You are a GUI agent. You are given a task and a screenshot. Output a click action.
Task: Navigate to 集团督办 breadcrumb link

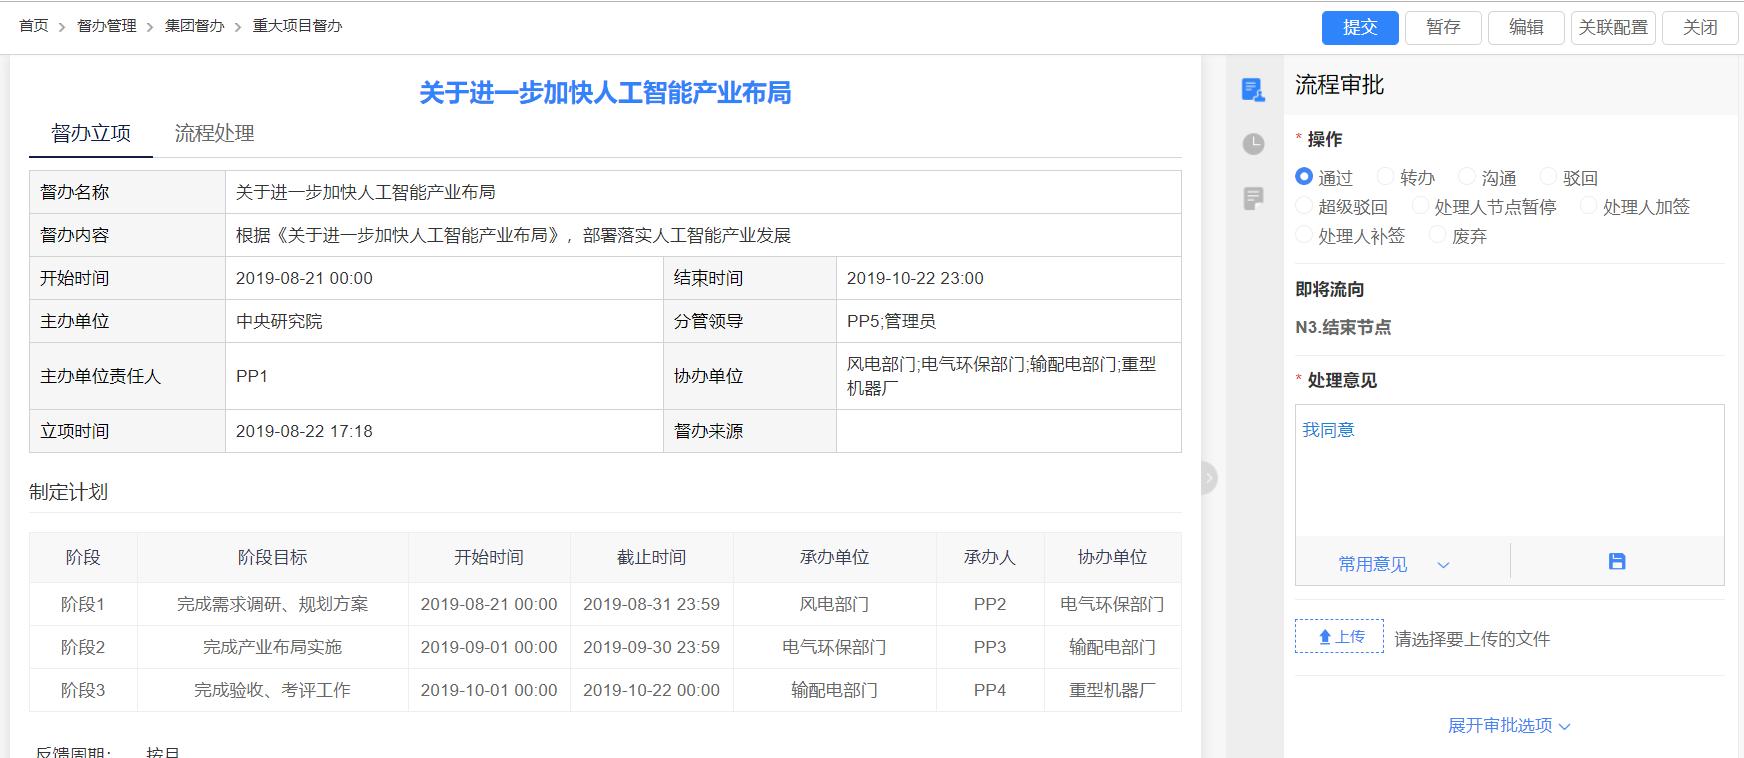point(195,26)
